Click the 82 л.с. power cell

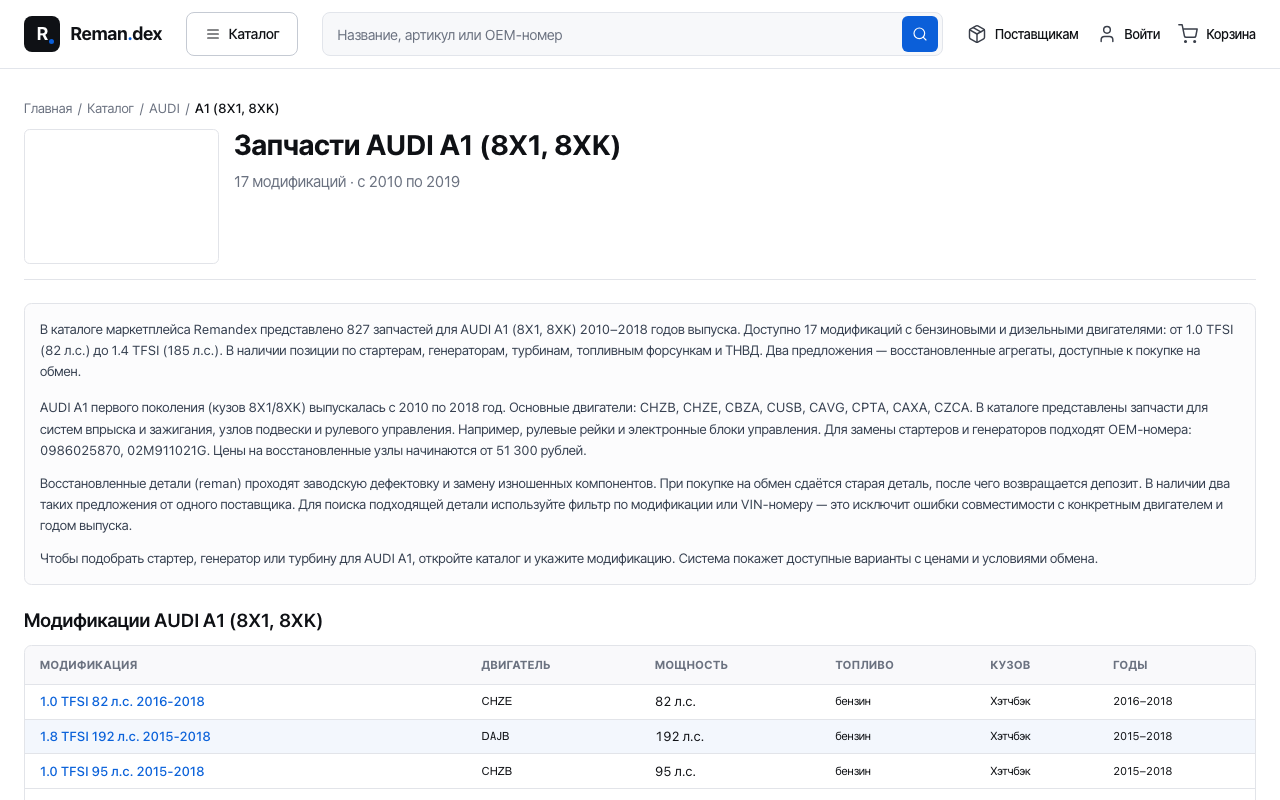pos(675,701)
